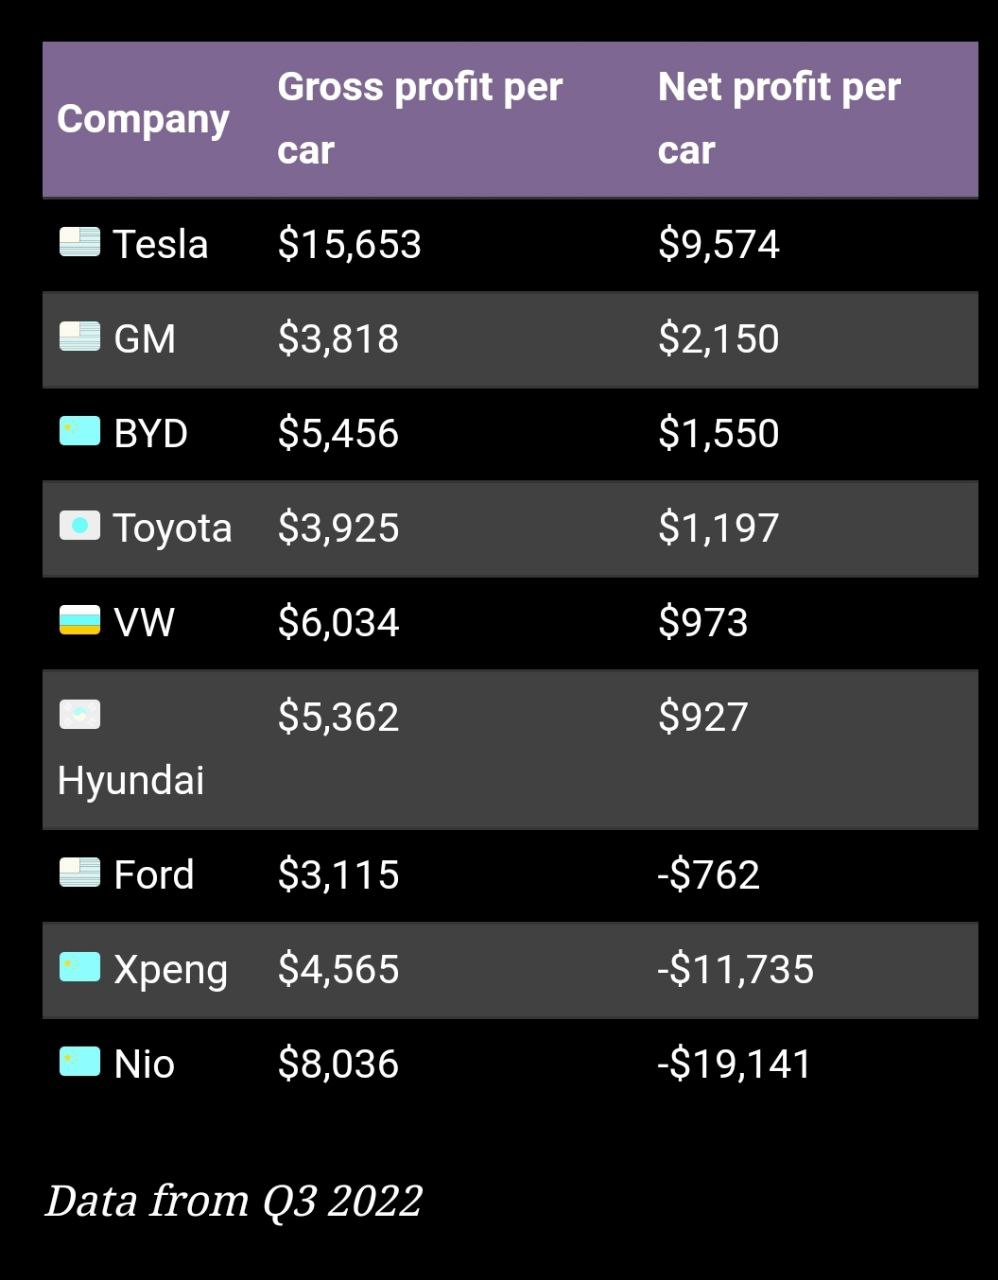
Task: Click VW's $6,034 gross profit value
Action: click(x=338, y=622)
